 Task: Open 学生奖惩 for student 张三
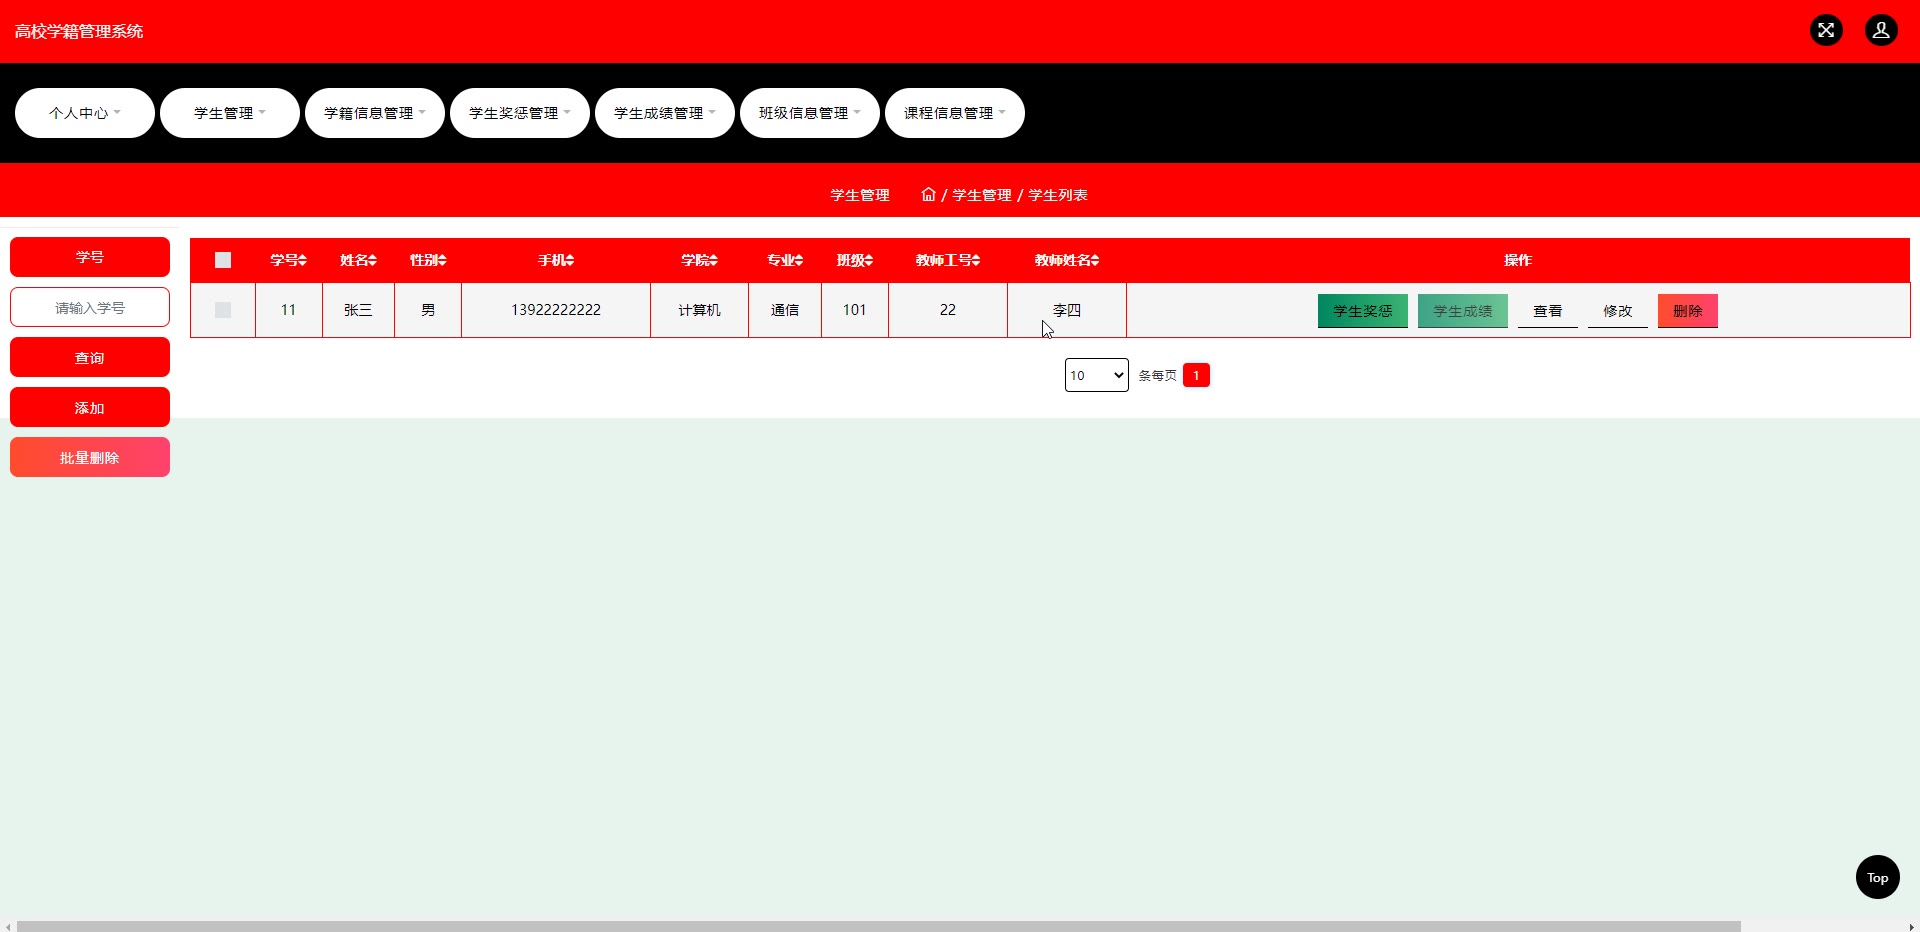[1363, 311]
